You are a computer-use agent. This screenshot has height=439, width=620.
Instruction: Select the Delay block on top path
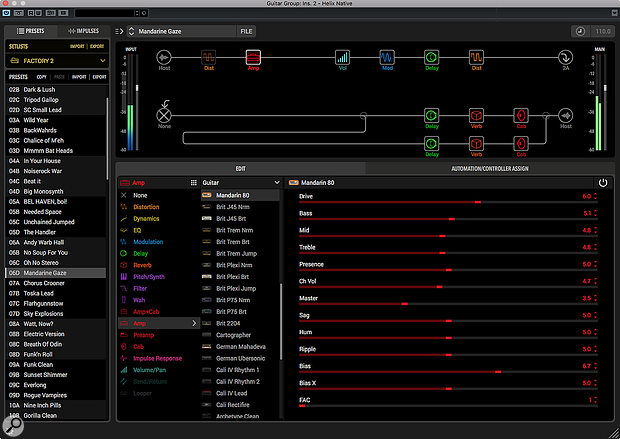click(431, 58)
